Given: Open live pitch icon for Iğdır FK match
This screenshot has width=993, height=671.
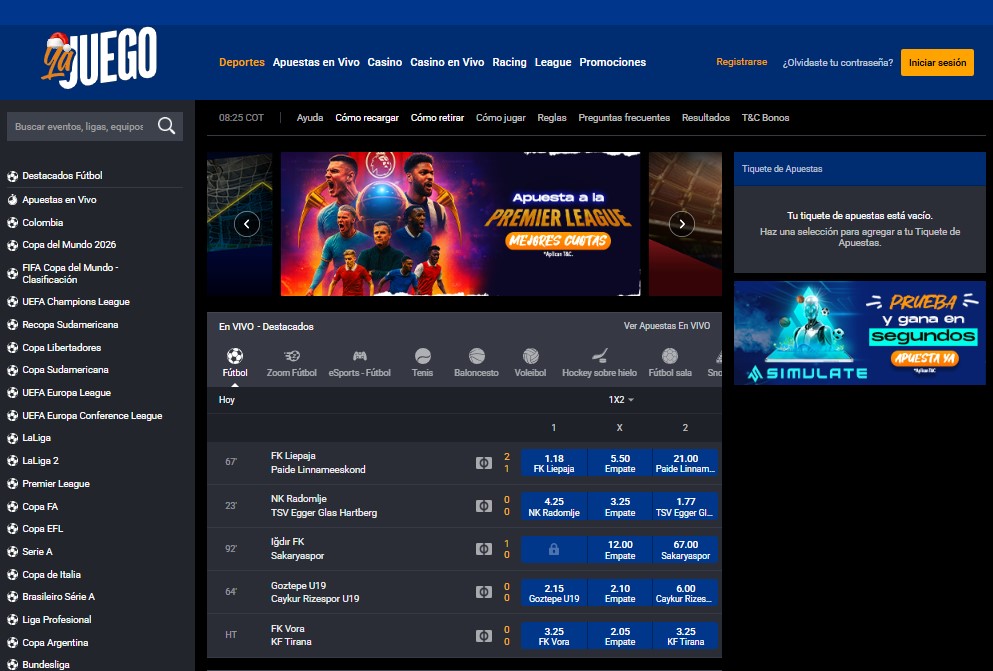Looking at the screenshot, I should click(484, 549).
